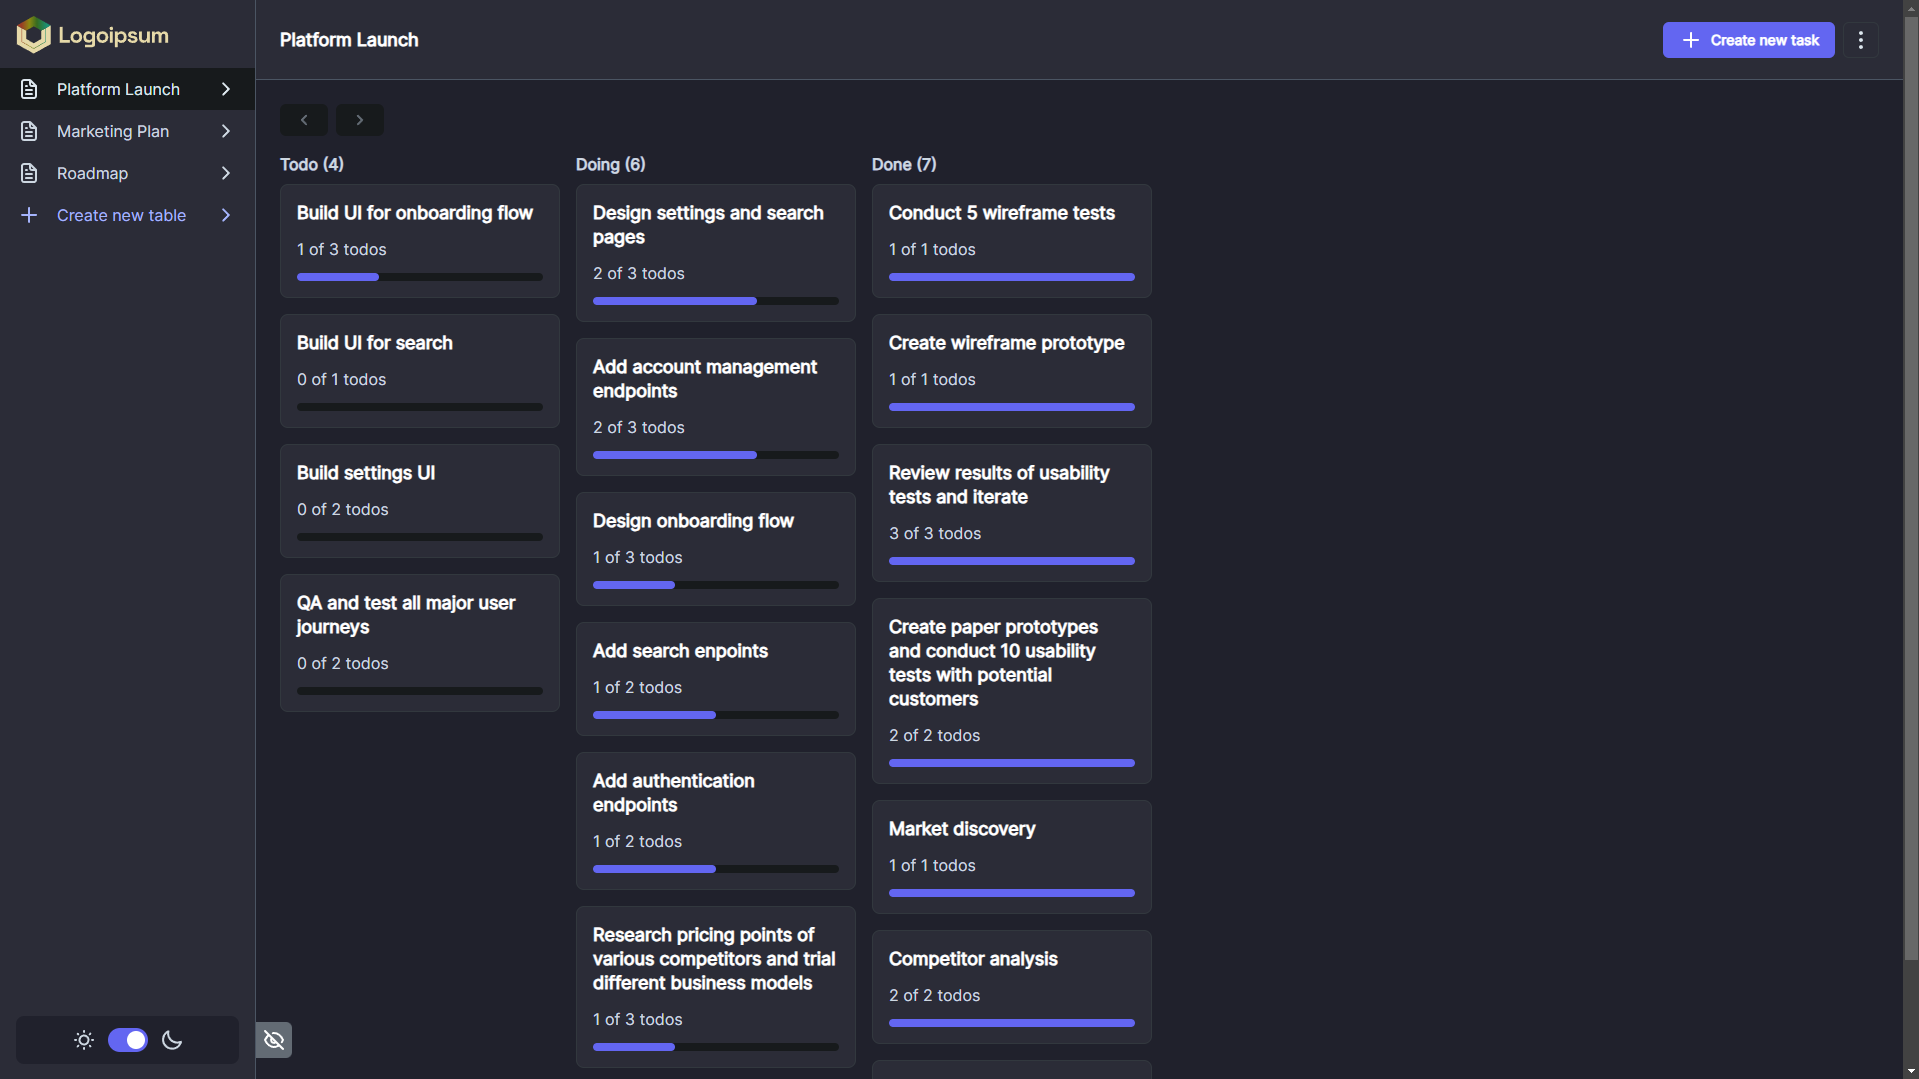Click '0 of 1 todos' text
Screen dimensions: 1919x1079
[x=341, y=379]
